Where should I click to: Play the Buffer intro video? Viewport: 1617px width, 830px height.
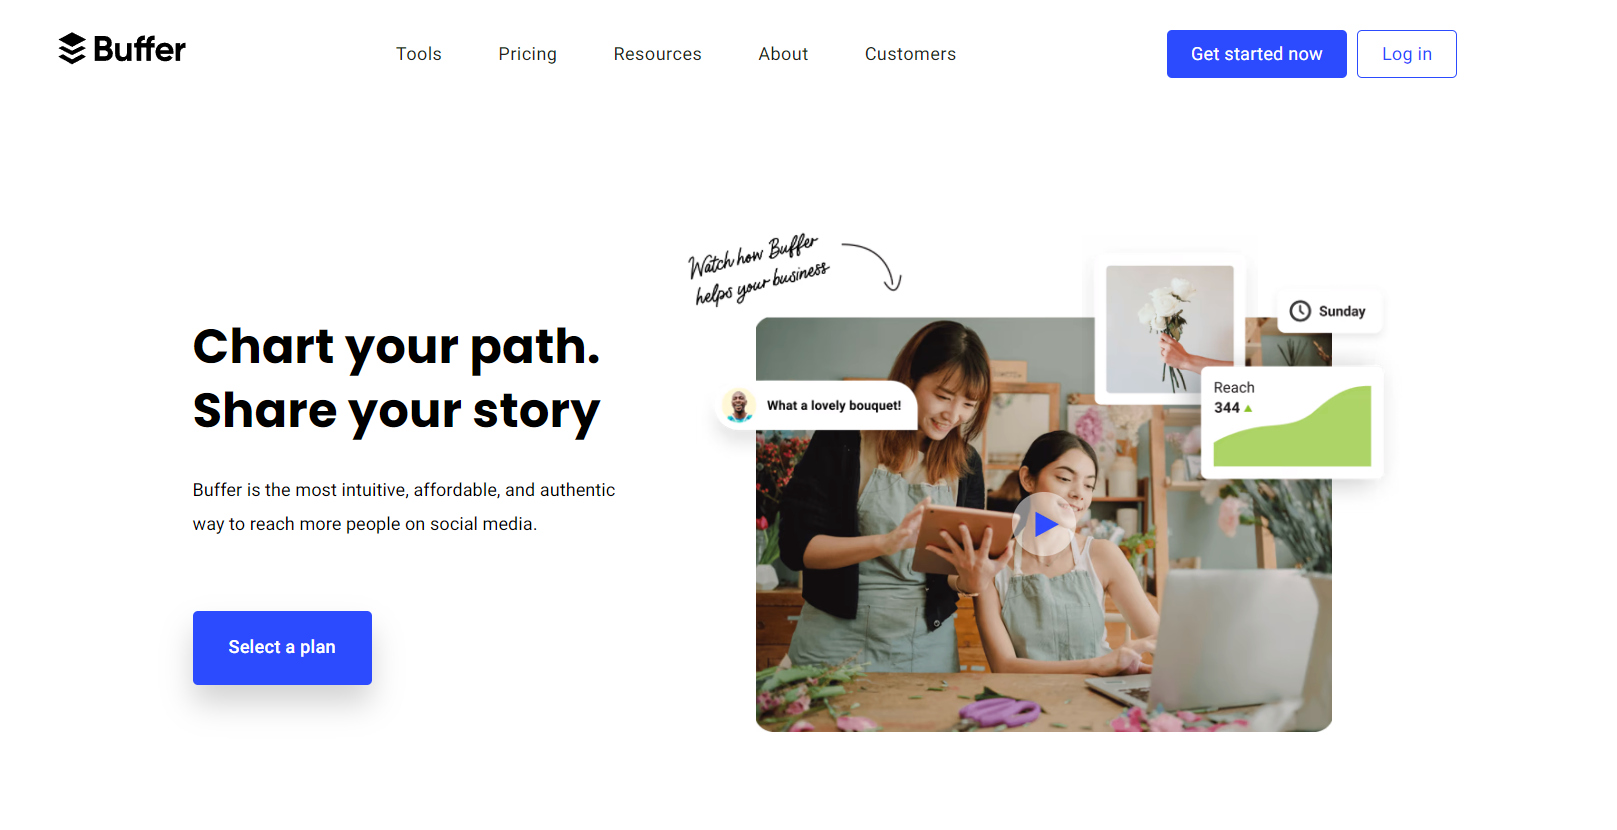tap(1044, 524)
